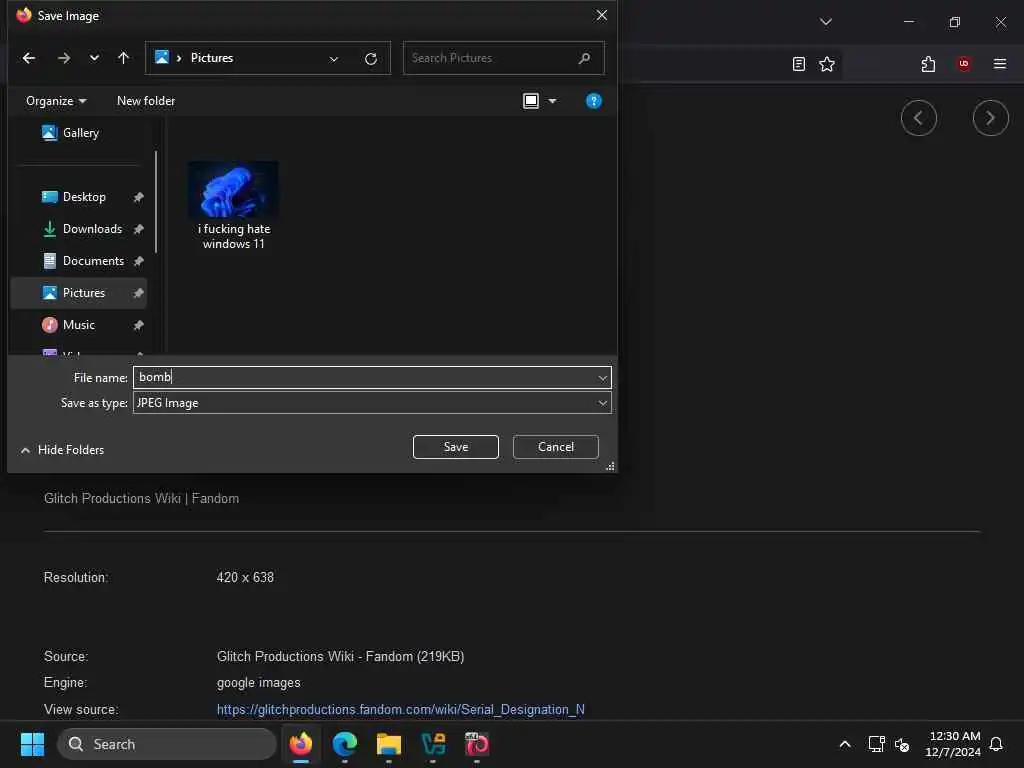Create a New folder

[146, 101]
